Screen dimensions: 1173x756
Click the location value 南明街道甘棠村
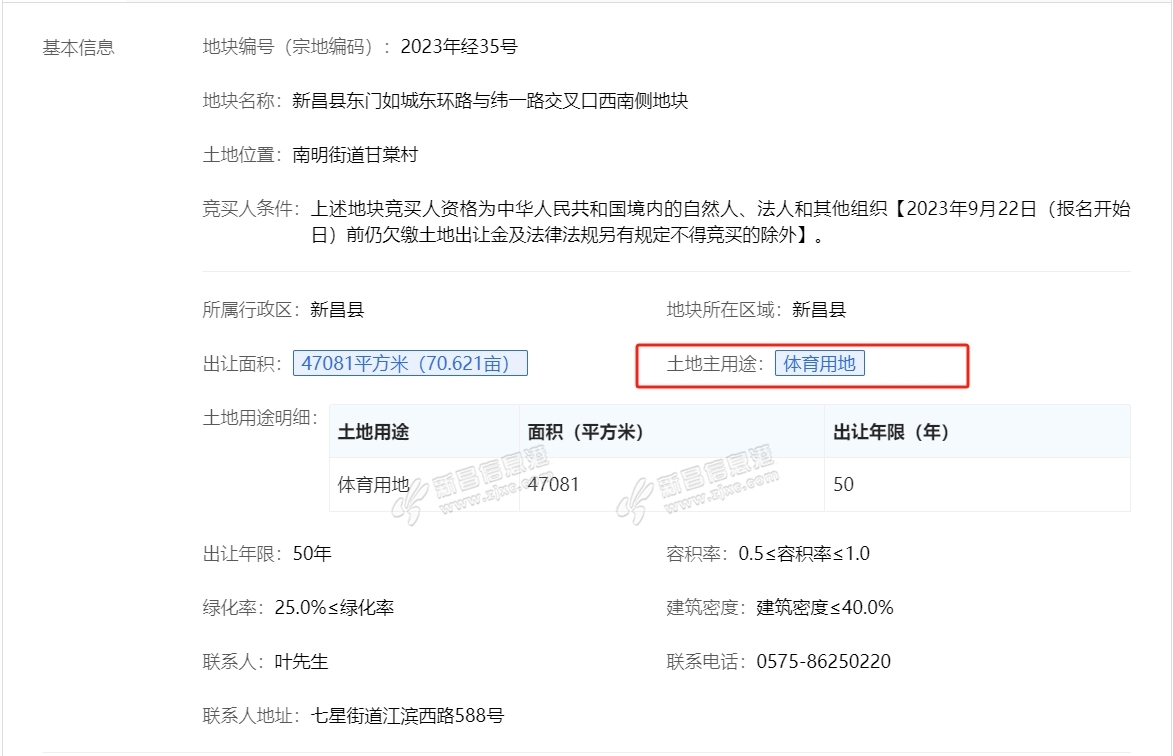[x=354, y=155]
